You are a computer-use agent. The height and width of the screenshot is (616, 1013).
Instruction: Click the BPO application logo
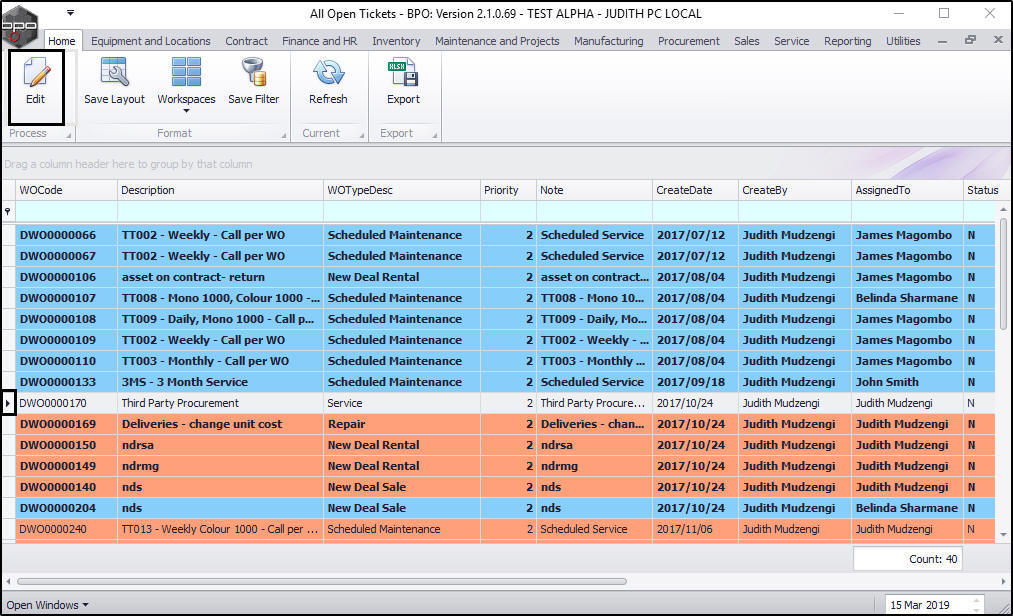tap(19, 25)
